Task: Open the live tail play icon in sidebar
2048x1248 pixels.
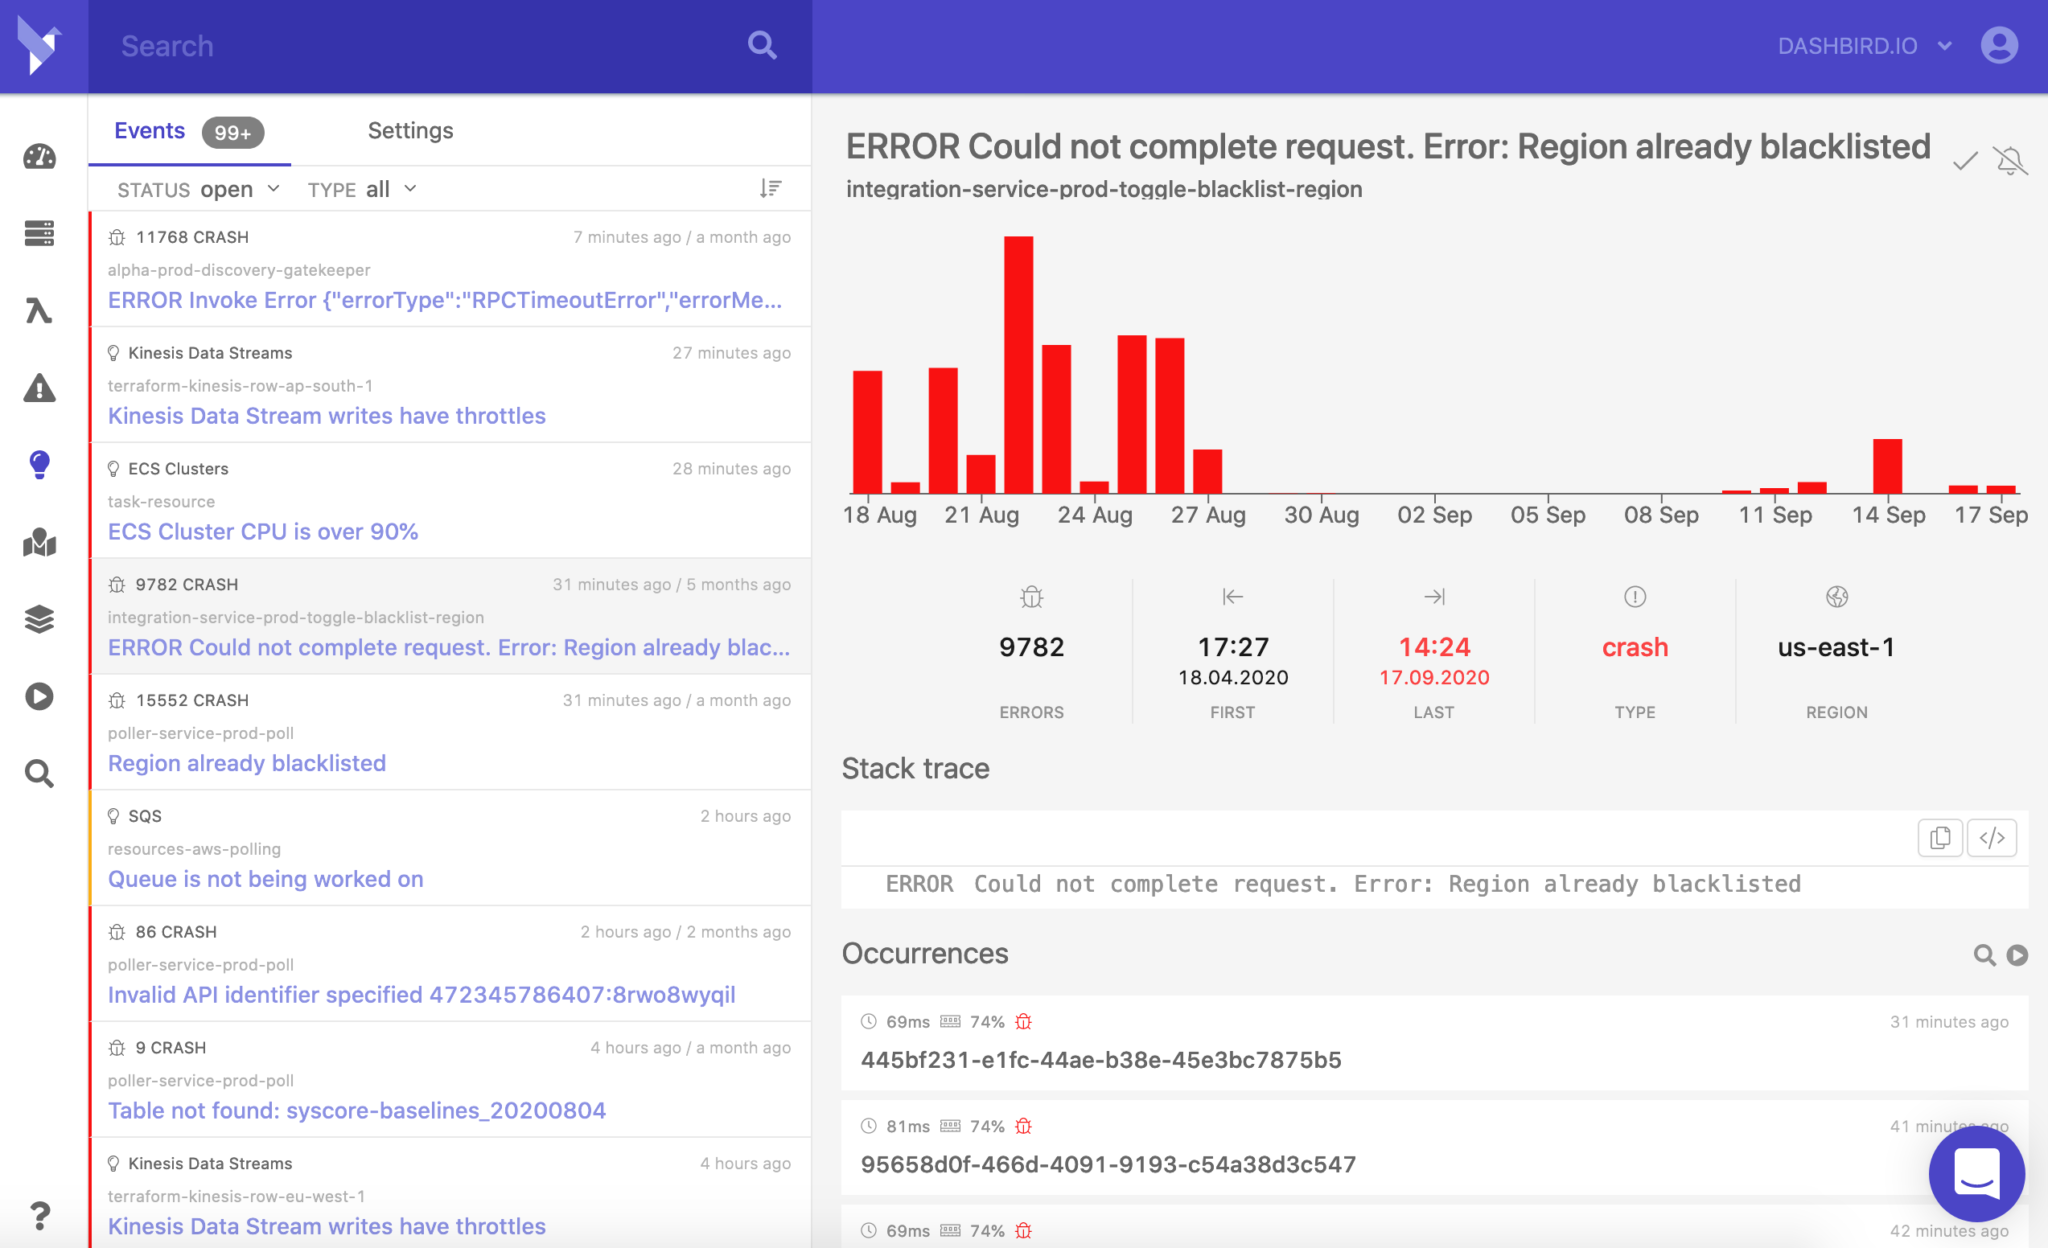Action: pos(38,697)
